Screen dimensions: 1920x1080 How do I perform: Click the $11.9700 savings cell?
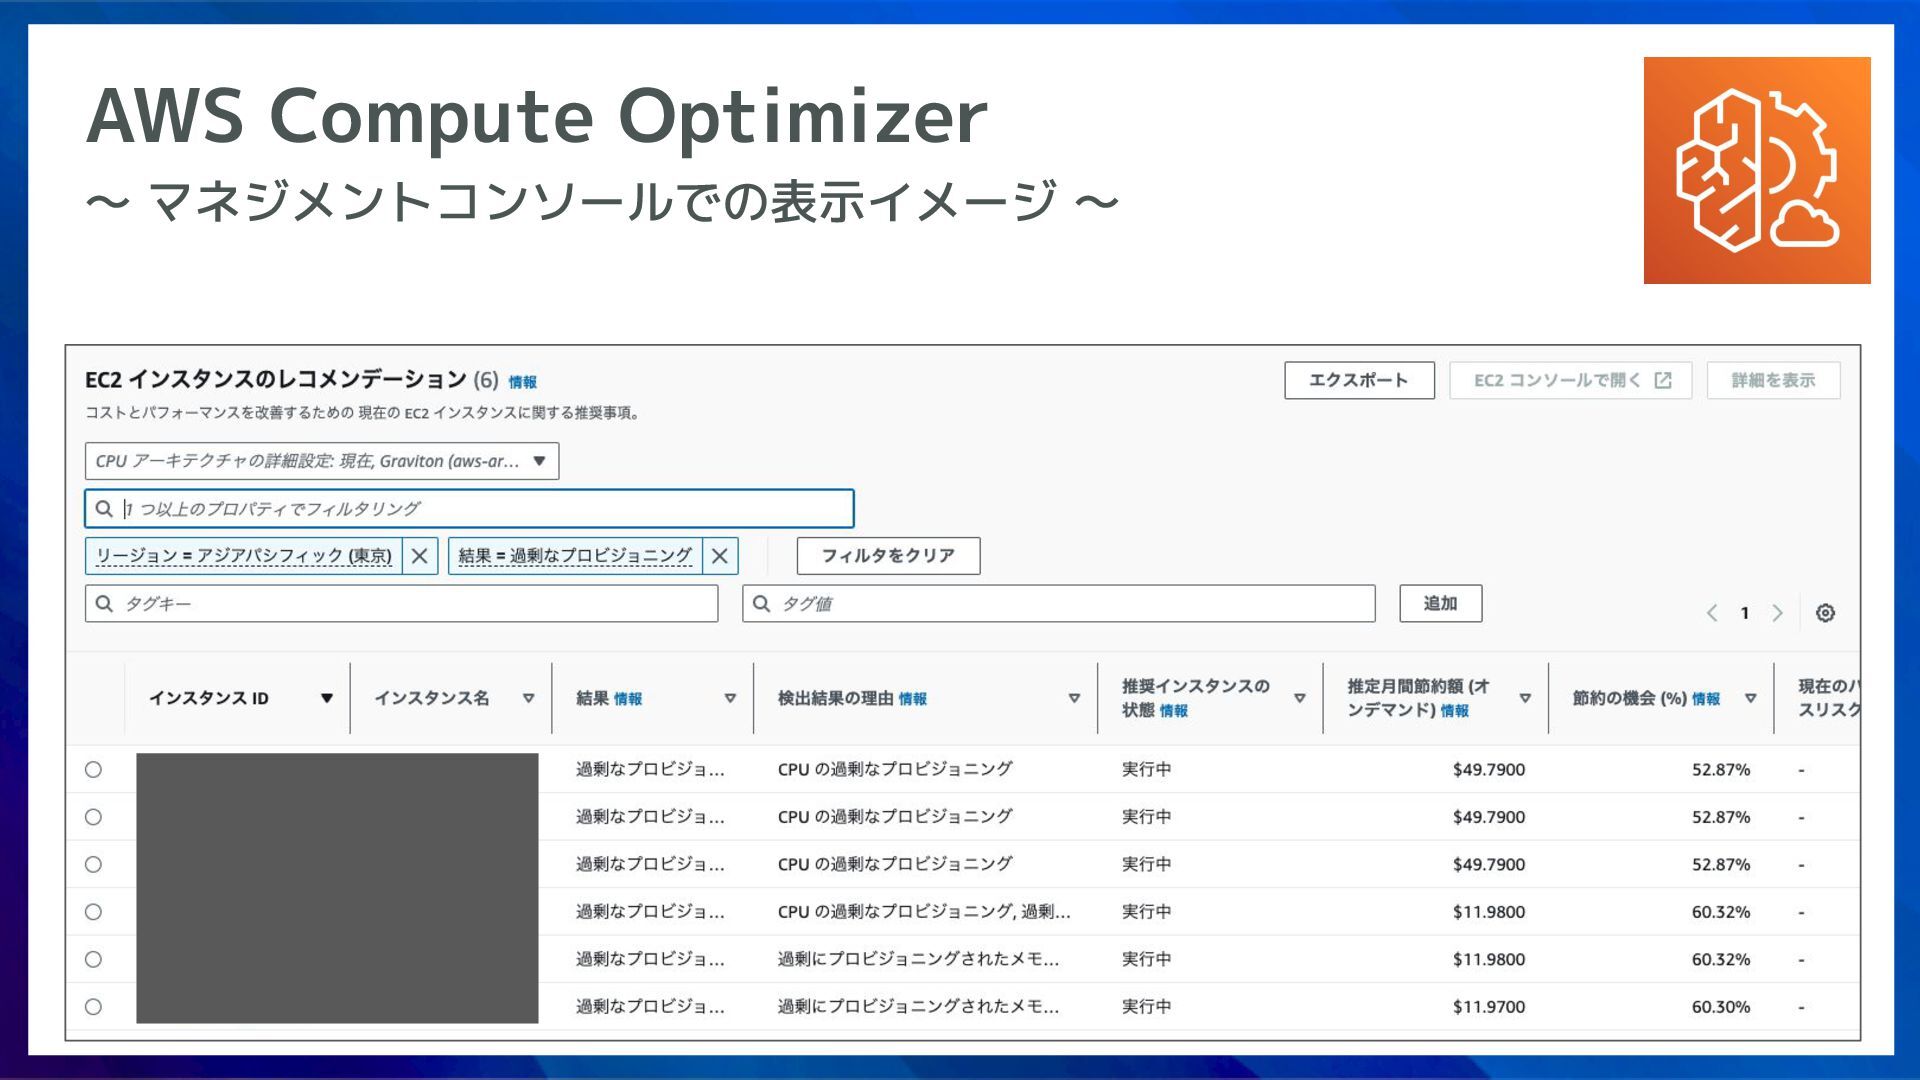click(x=1489, y=1007)
